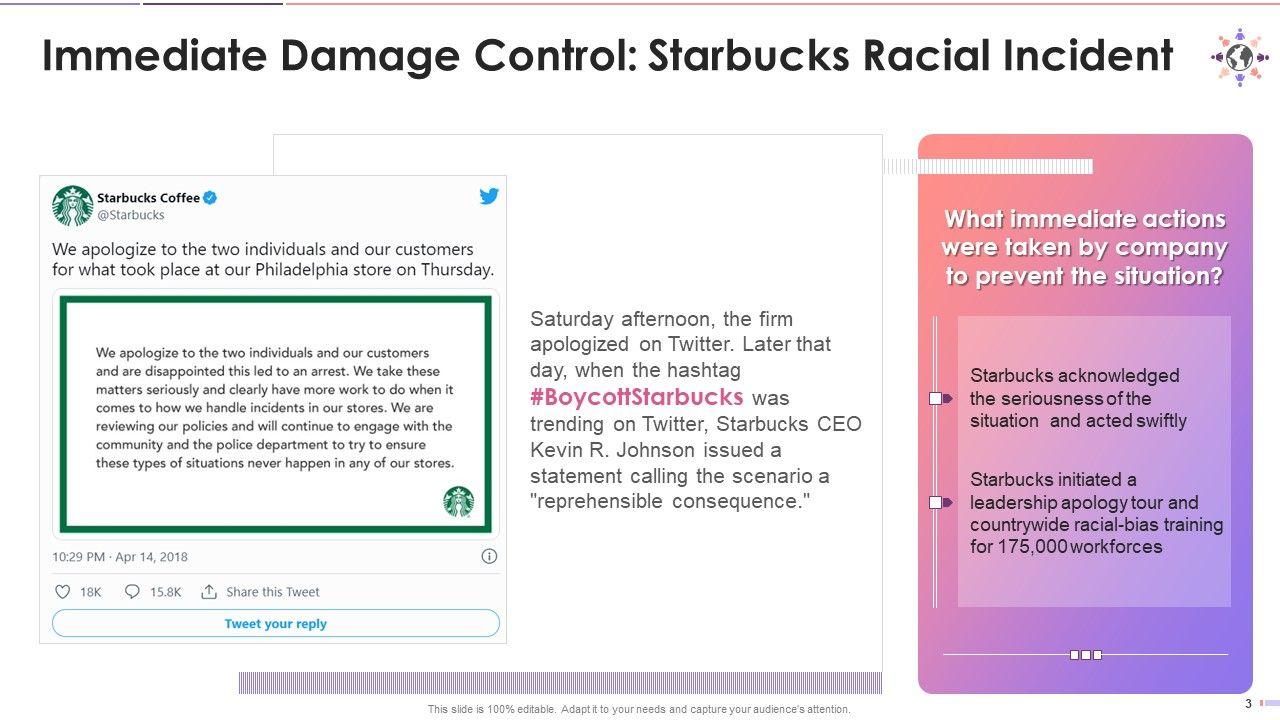Select the heading What immediate actions were taken
This screenshot has height=720, width=1280.
coord(1085,247)
